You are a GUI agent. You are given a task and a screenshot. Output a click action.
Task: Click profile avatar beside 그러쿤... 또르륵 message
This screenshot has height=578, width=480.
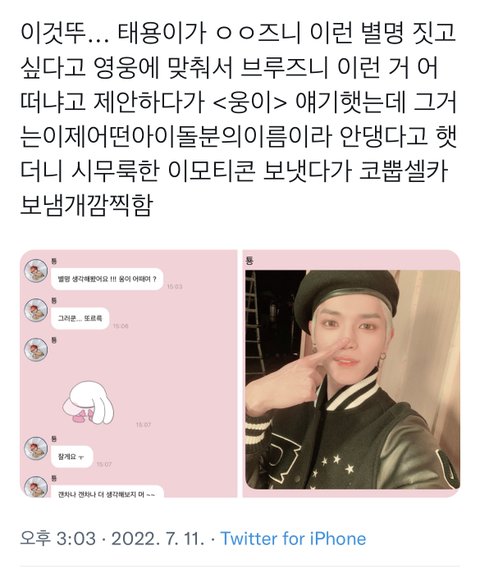36,310
